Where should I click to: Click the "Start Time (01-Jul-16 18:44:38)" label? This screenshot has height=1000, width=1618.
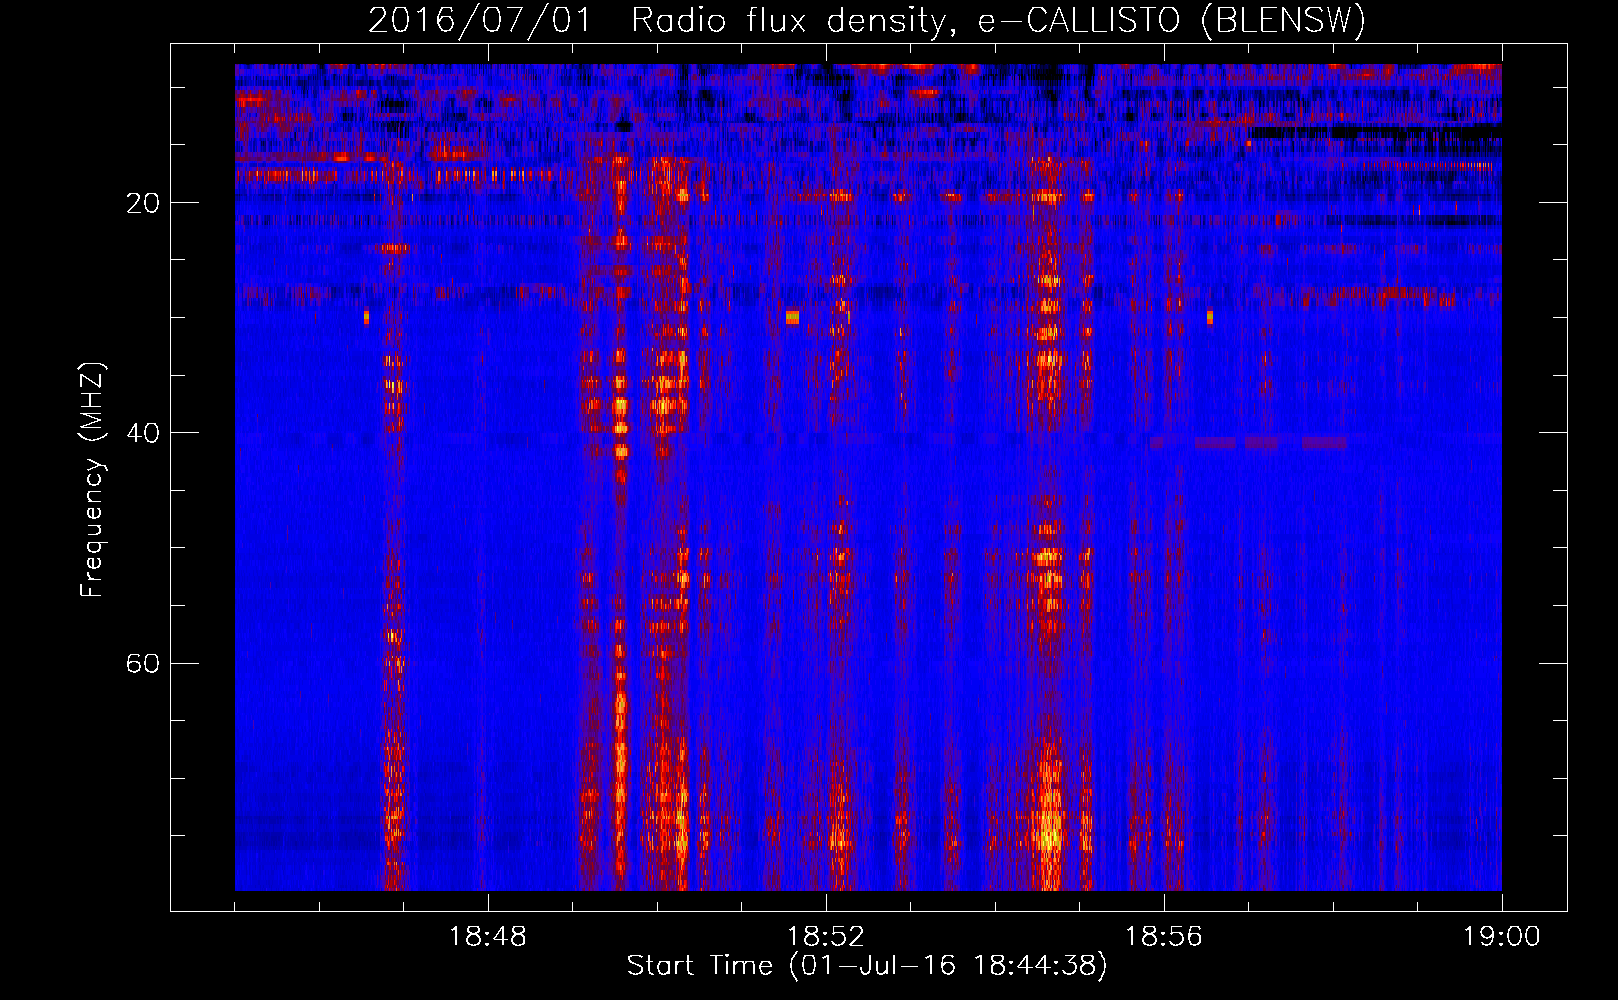pyautogui.click(x=867, y=966)
